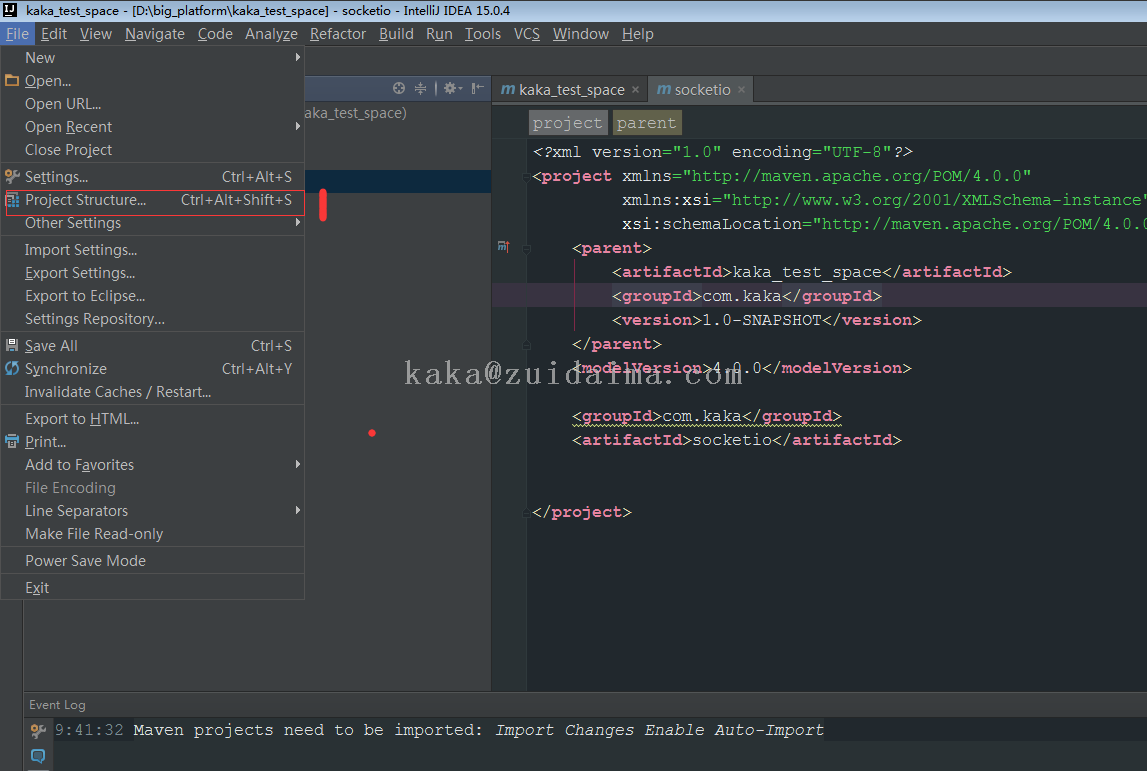This screenshot has height=771, width=1147.
Task: Open the Refactor menu
Action: 337,34
